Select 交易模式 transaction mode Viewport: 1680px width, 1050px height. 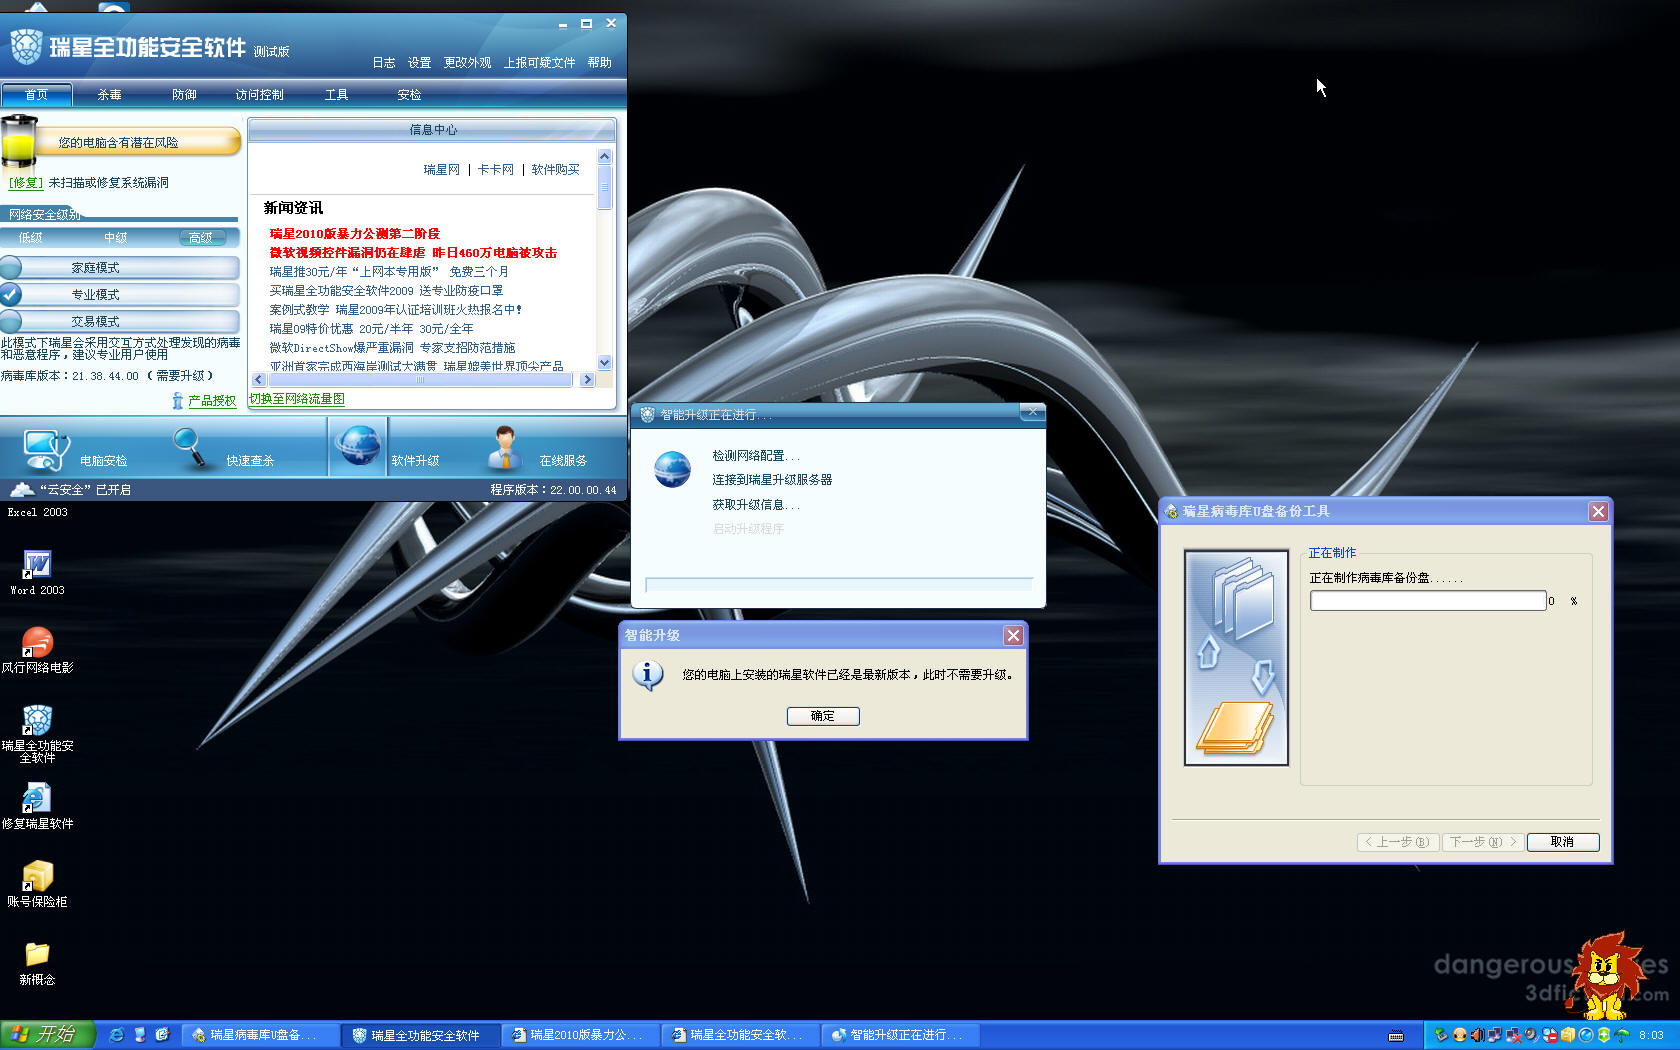pos(96,322)
